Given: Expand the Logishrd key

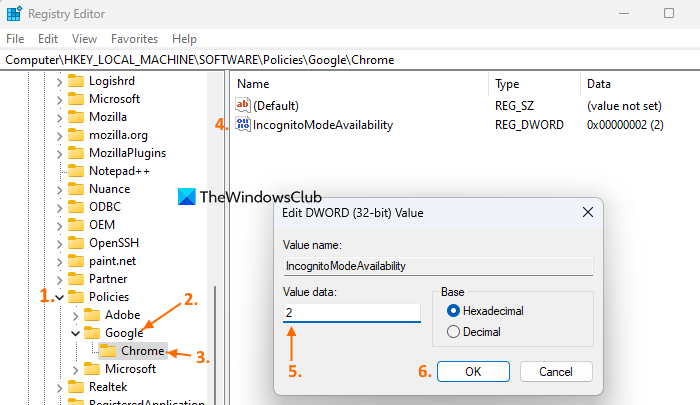Looking at the screenshot, I should coord(59,82).
